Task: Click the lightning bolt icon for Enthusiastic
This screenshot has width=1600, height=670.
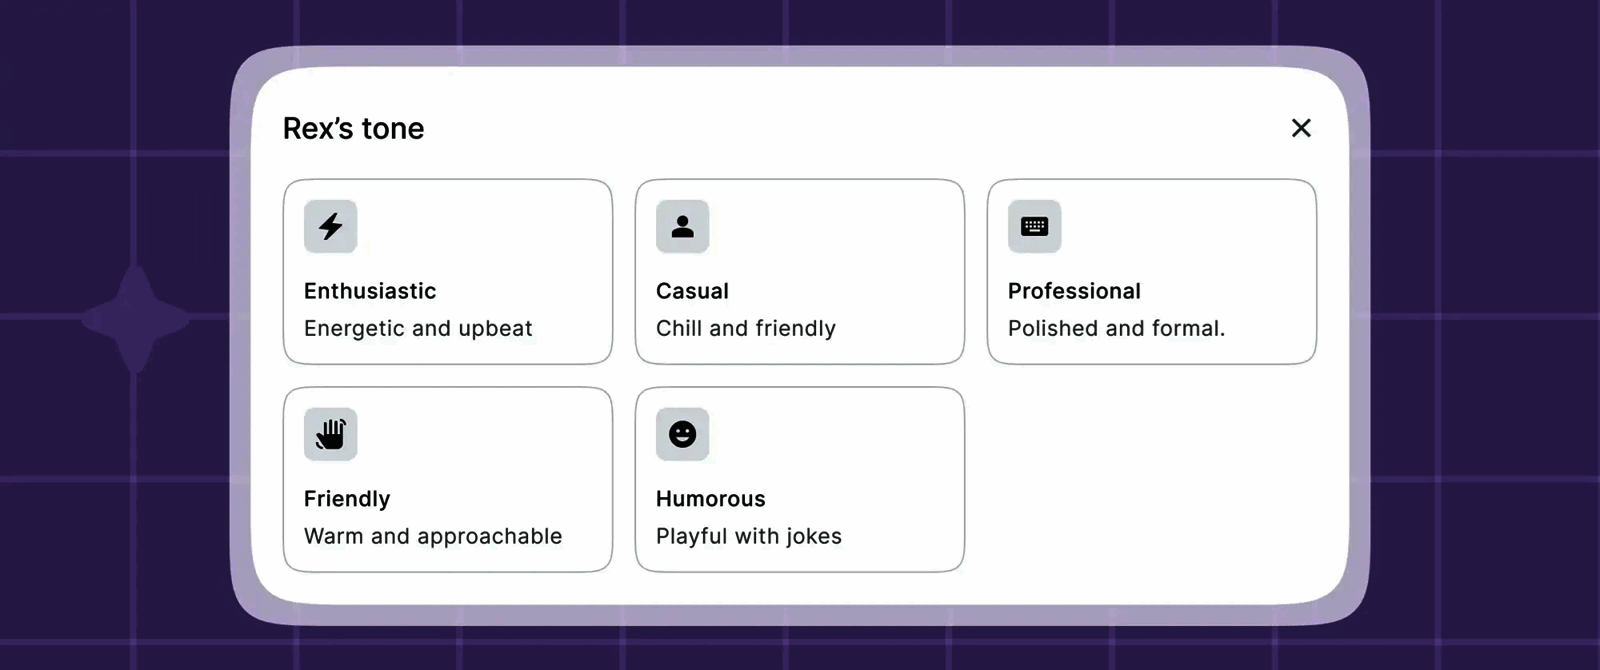Action: point(331,227)
